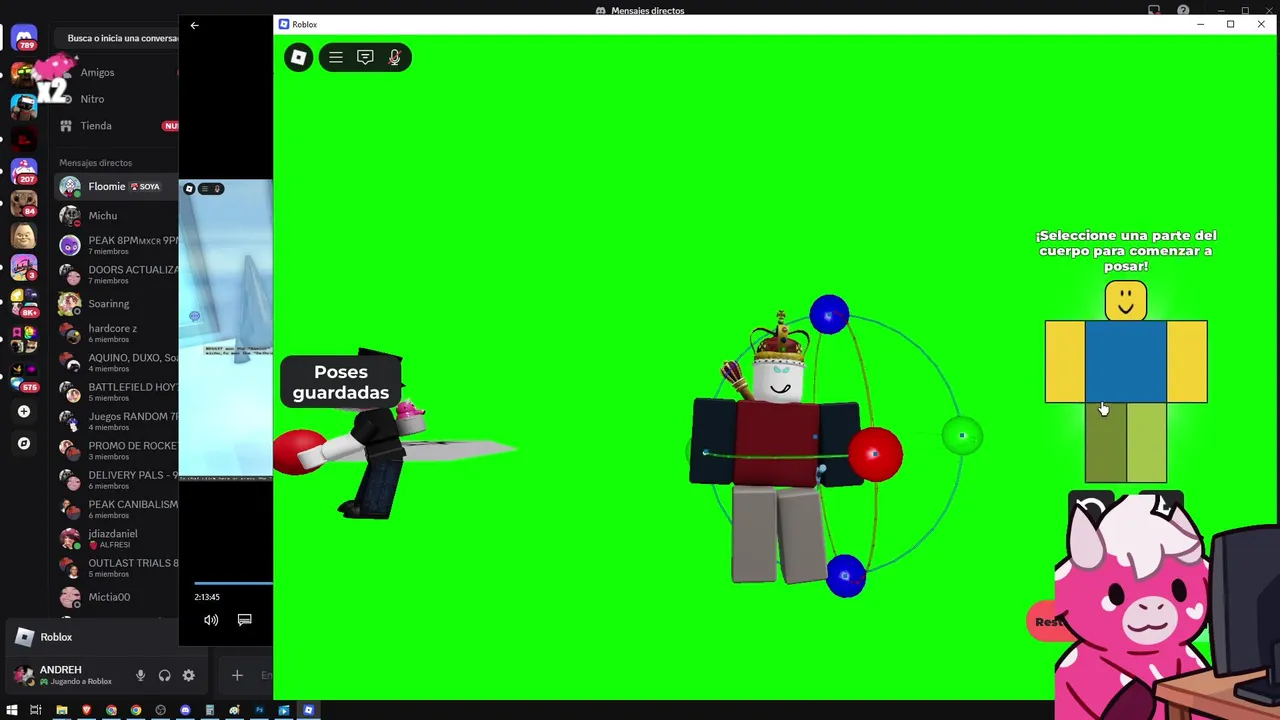Open the stream chat bubble icon
This screenshot has height=720, width=1280.
[x=244, y=620]
